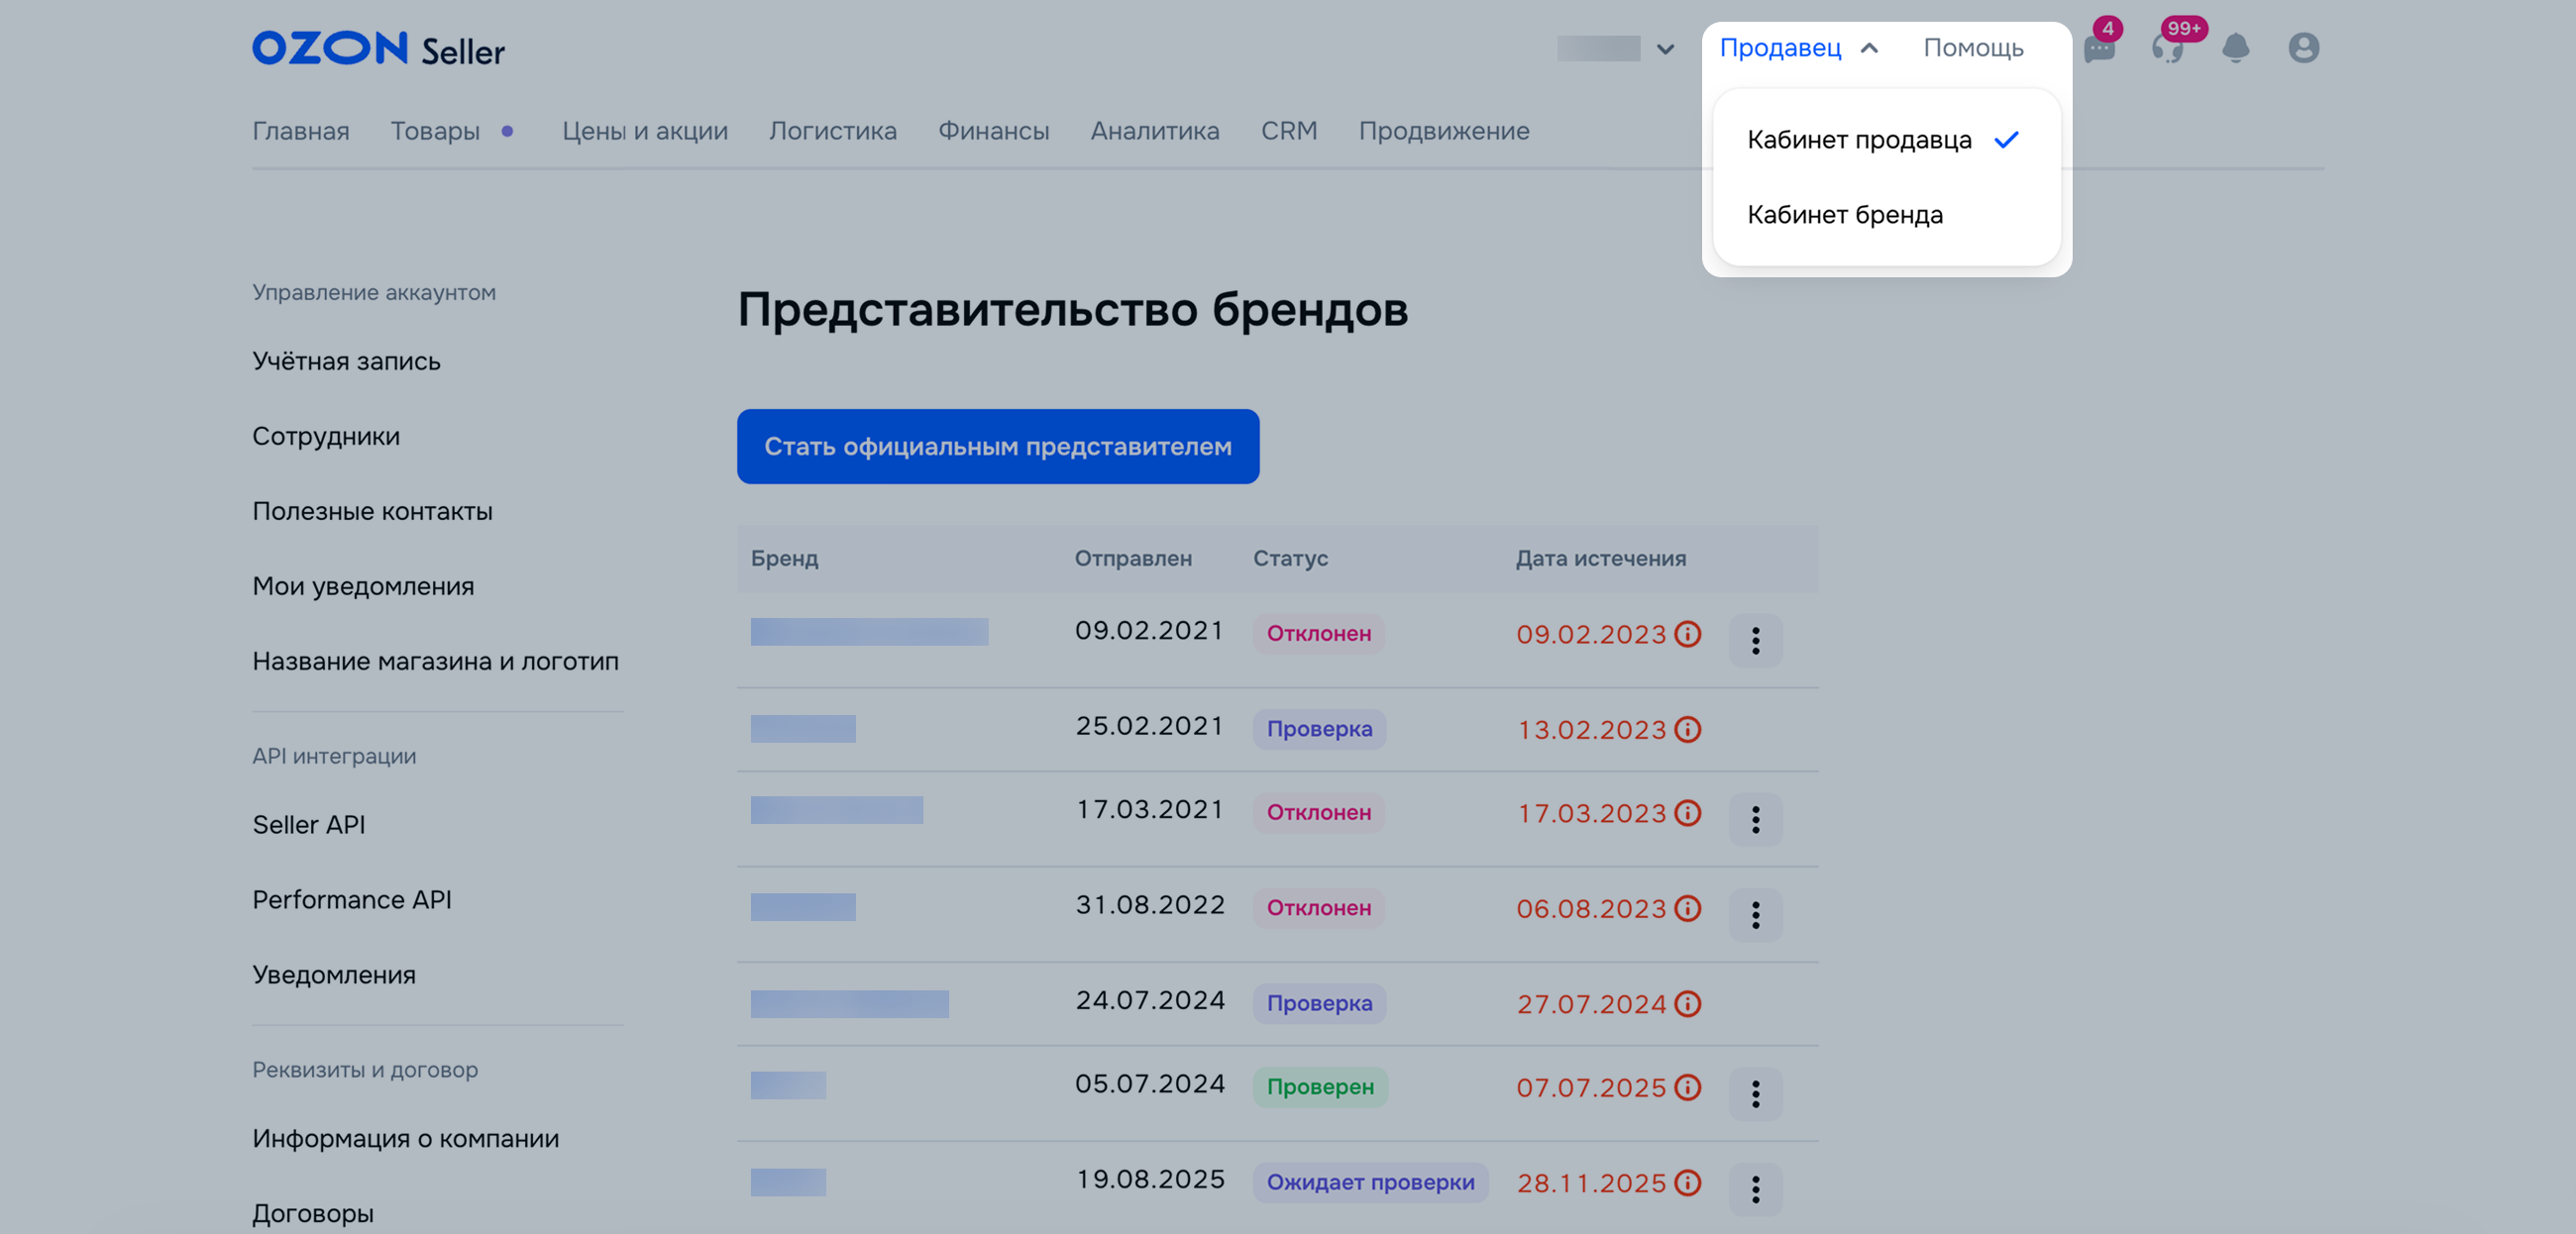Image resolution: width=2576 pixels, height=1234 pixels.
Task: Open chat messages icon with badge 4
Action: (2098, 49)
